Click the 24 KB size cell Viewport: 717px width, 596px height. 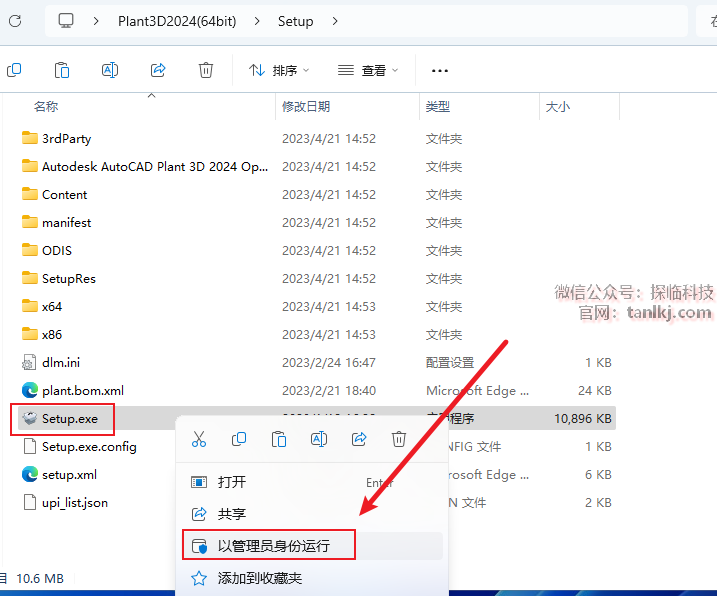(594, 391)
